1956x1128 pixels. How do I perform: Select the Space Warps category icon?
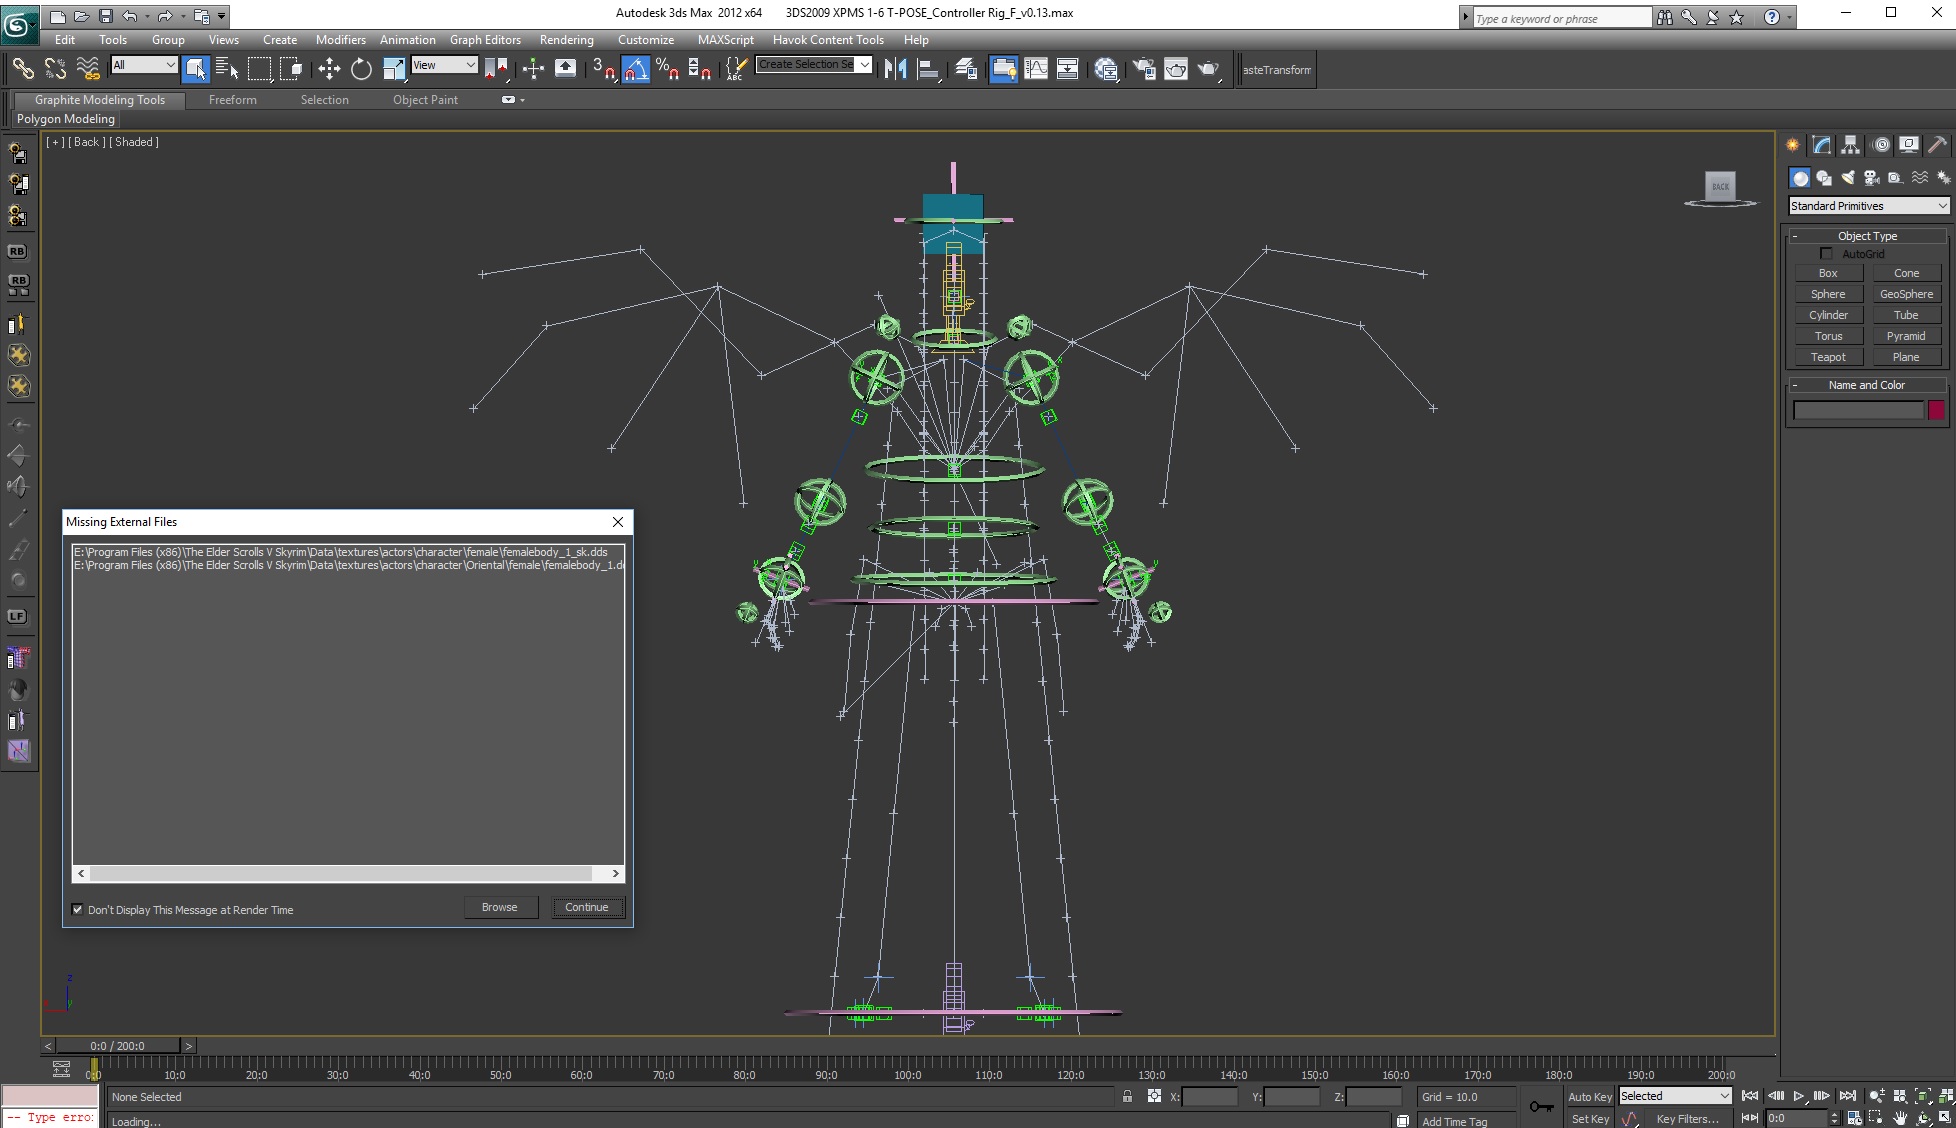click(1920, 178)
